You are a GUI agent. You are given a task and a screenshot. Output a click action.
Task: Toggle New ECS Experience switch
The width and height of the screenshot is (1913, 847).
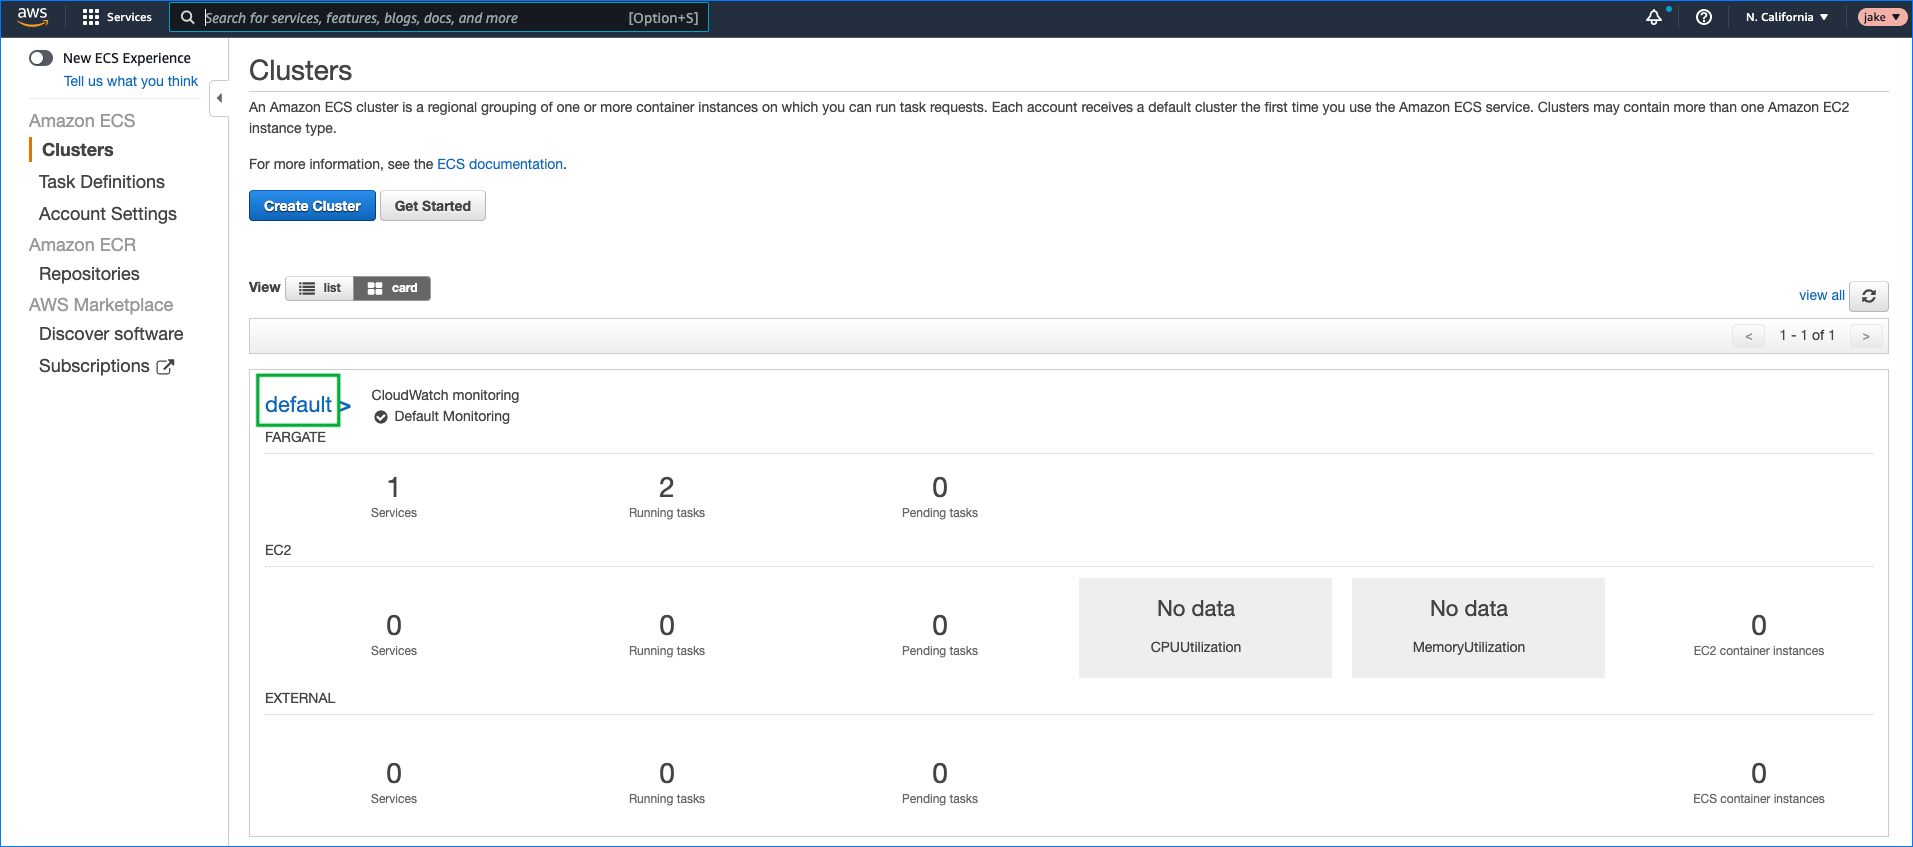pyautogui.click(x=41, y=58)
